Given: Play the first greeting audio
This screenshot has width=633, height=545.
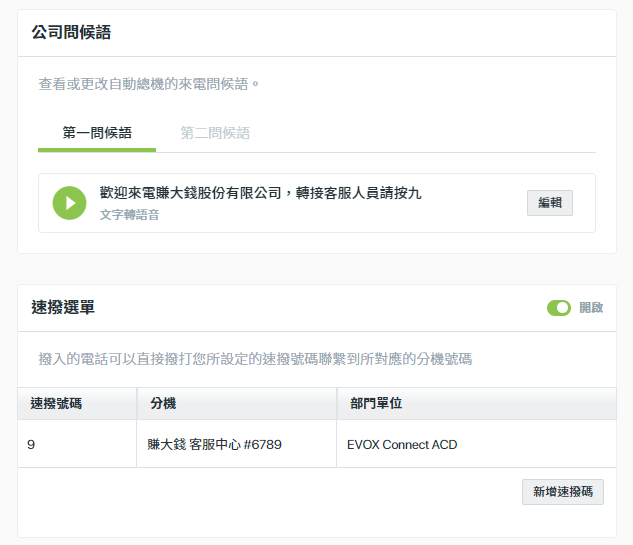Looking at the screenshot, I should pyautogui.click(x=69, y=203).
